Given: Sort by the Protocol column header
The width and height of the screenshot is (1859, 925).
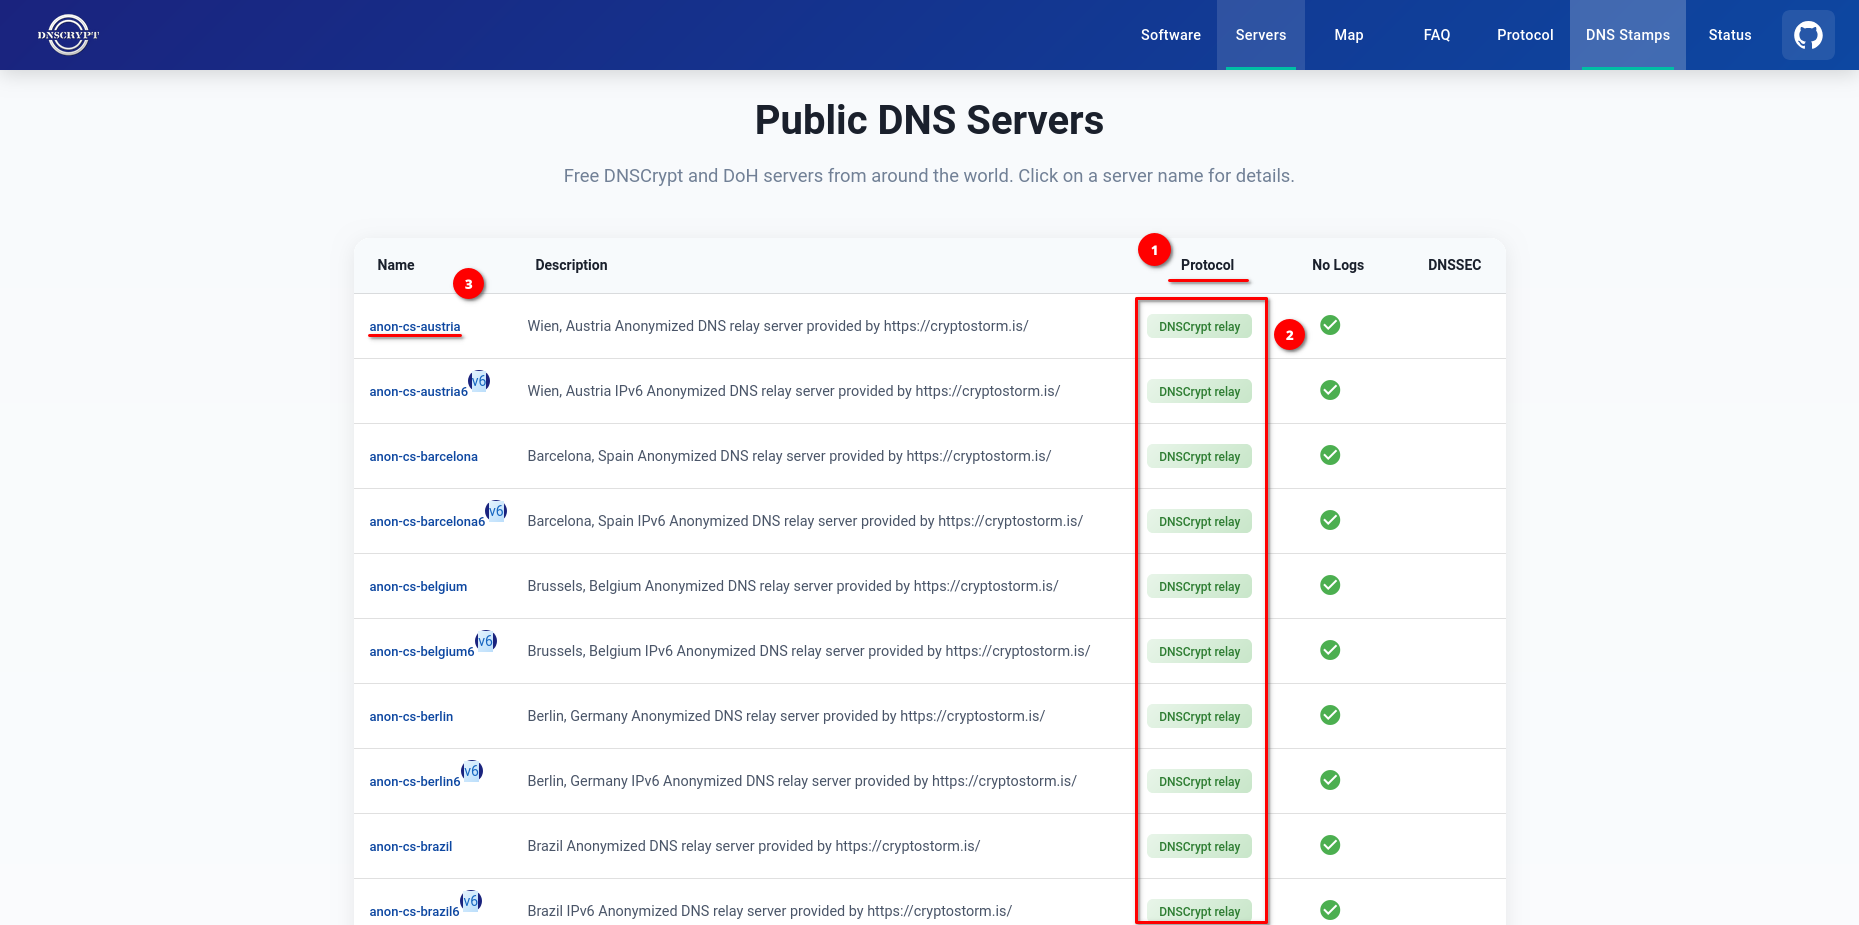Looking at the screenshot, I should [1207, 265].
